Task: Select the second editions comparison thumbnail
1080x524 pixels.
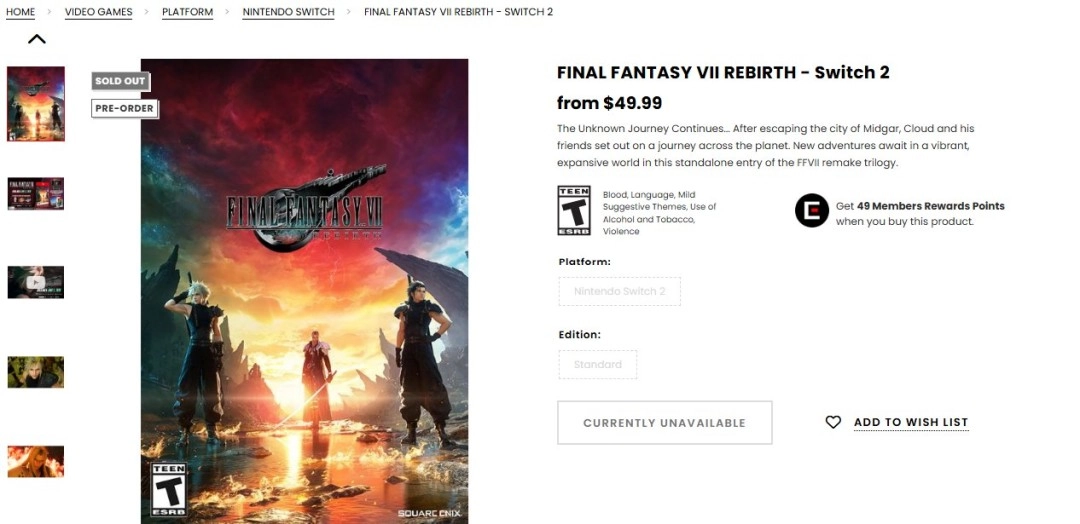Action: pyautogui.click(x=36, y=193)
